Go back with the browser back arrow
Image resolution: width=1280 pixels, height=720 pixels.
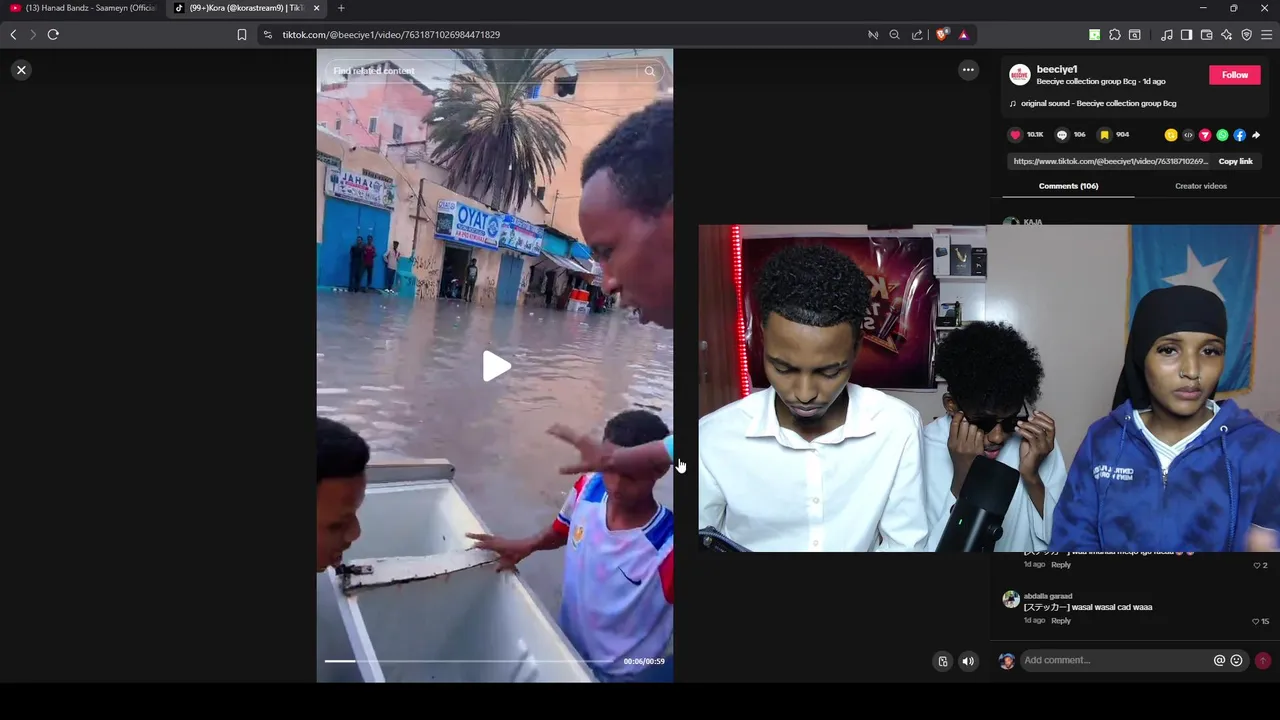pos(13,35)
